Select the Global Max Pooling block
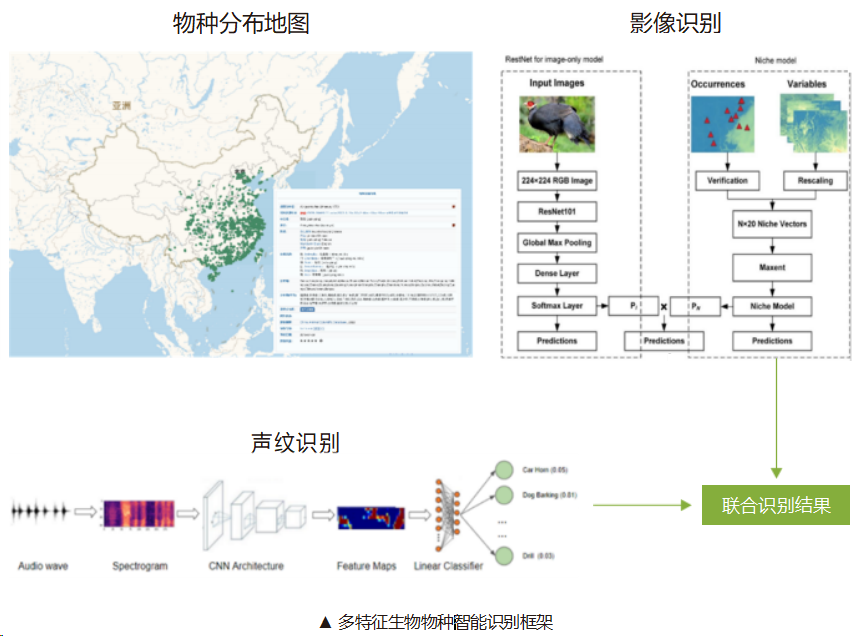 556,243
